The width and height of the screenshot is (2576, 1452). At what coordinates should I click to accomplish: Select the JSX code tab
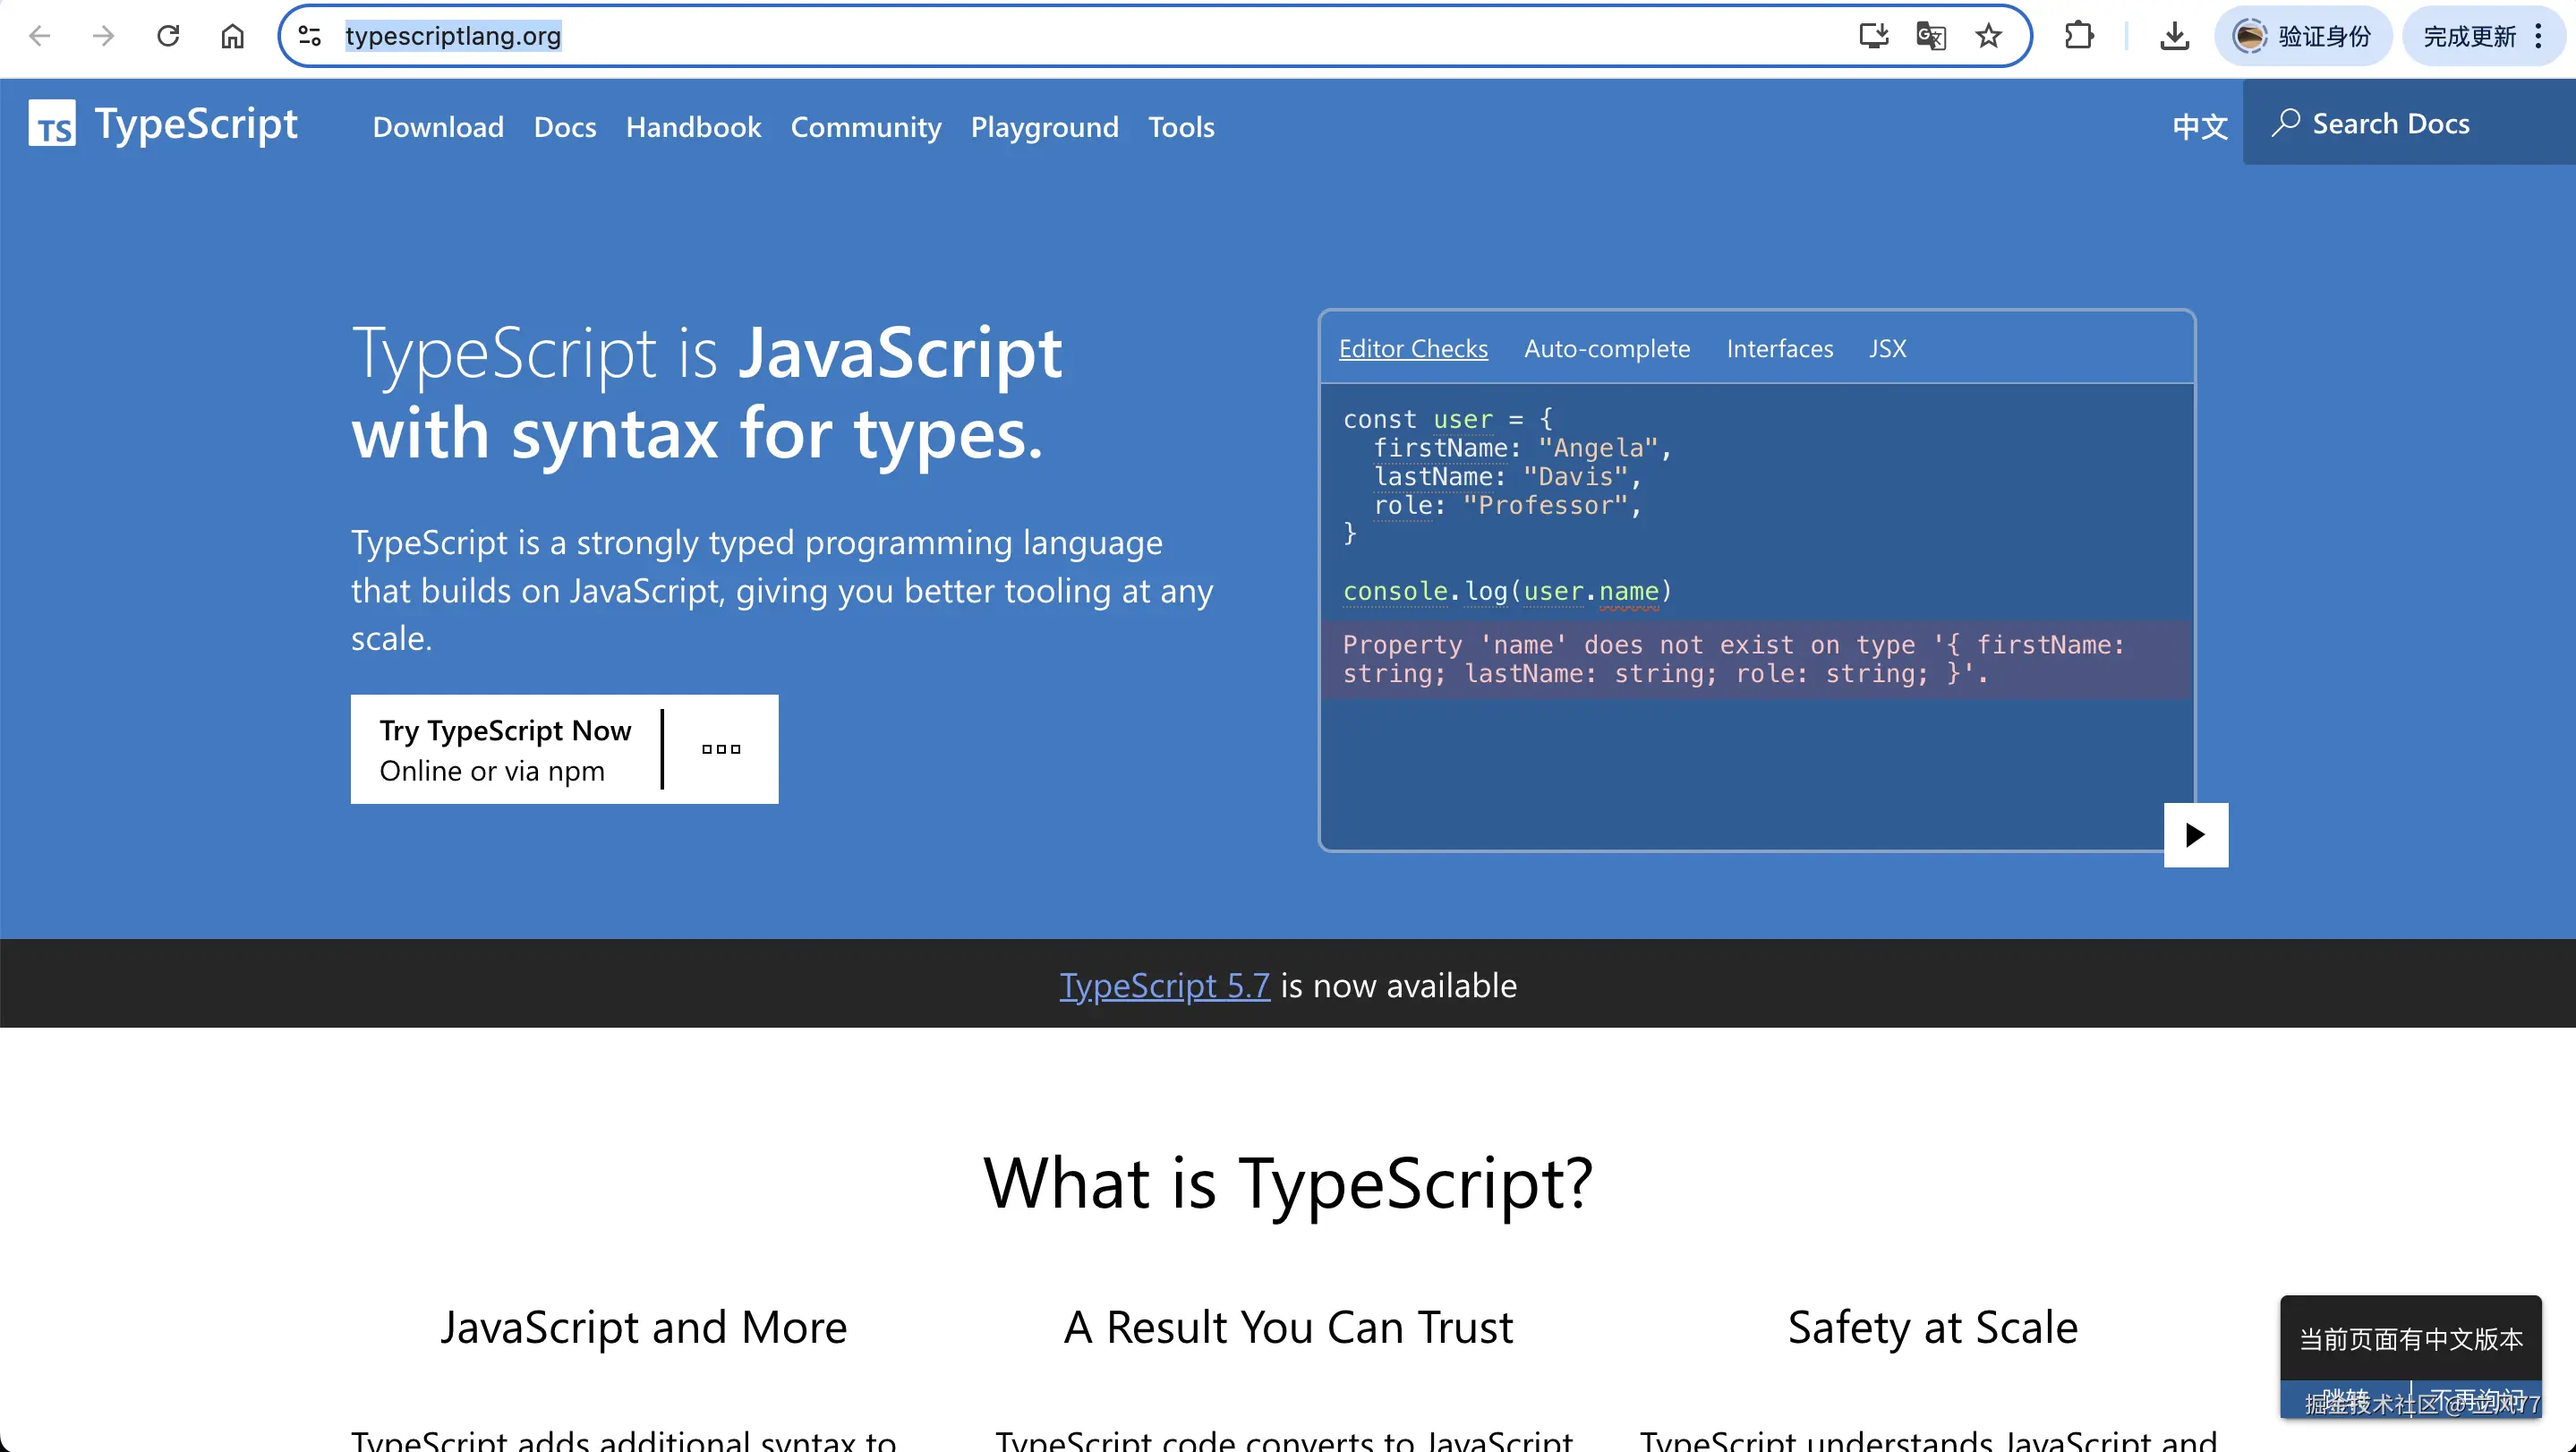coord(1888,348)
